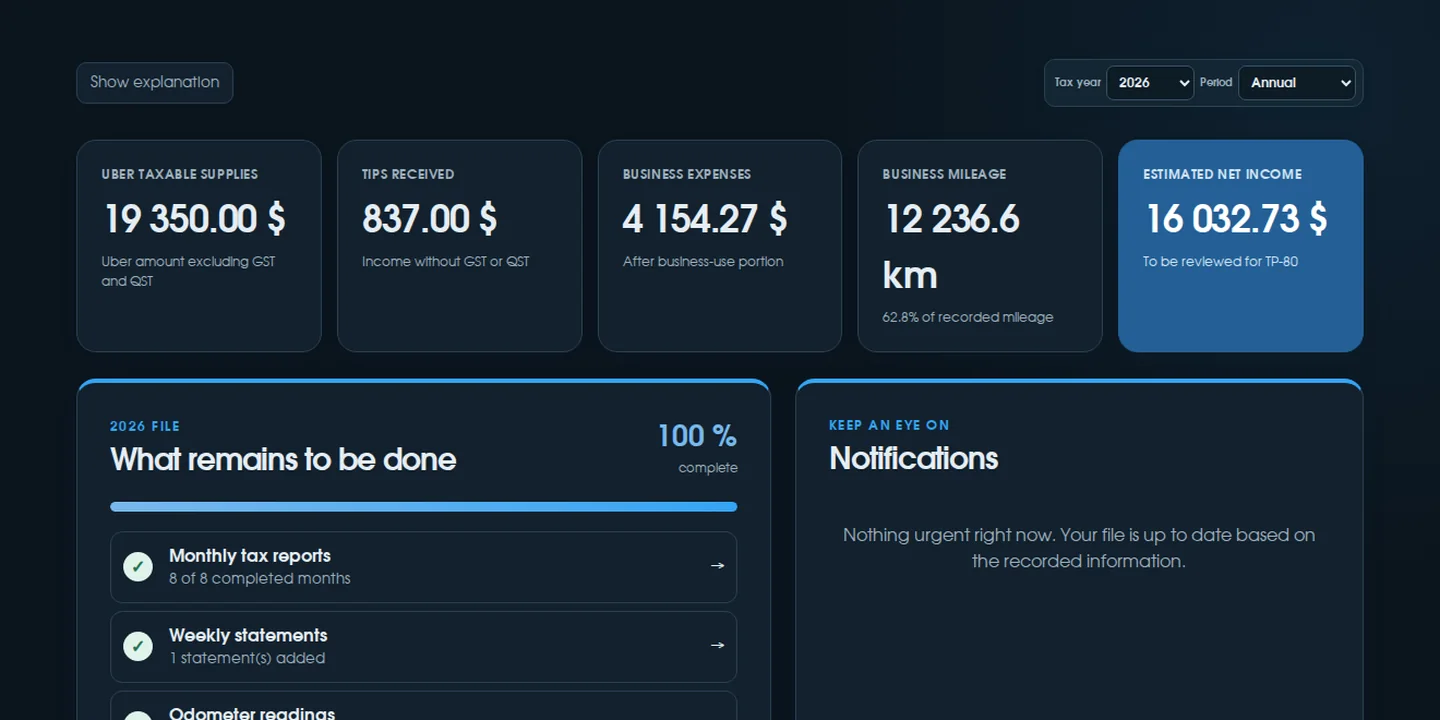Click the 16 032.73 $ net income
Viewport: 1440px width, 720px height.
pyautogui.click(x=1236, y=219)
